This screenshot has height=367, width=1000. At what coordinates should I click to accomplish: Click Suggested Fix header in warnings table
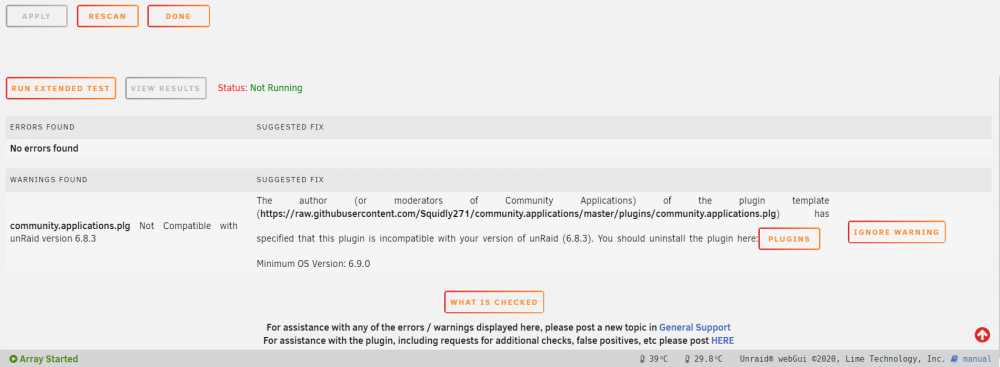[290, 180]
